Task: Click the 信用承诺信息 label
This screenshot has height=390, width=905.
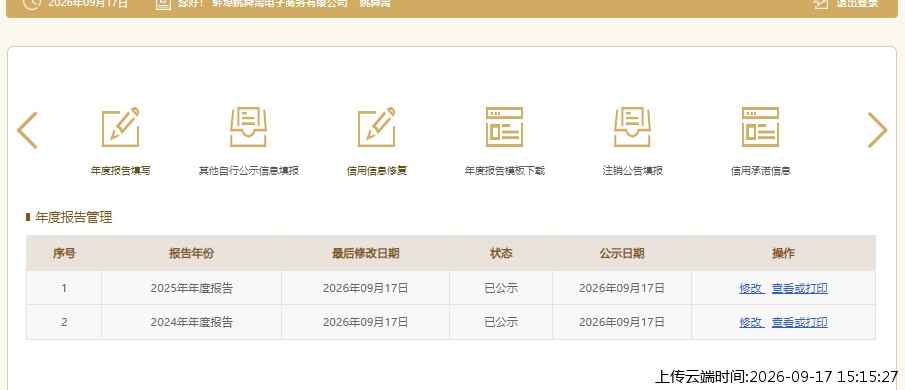Action: (x=761, y=171)
